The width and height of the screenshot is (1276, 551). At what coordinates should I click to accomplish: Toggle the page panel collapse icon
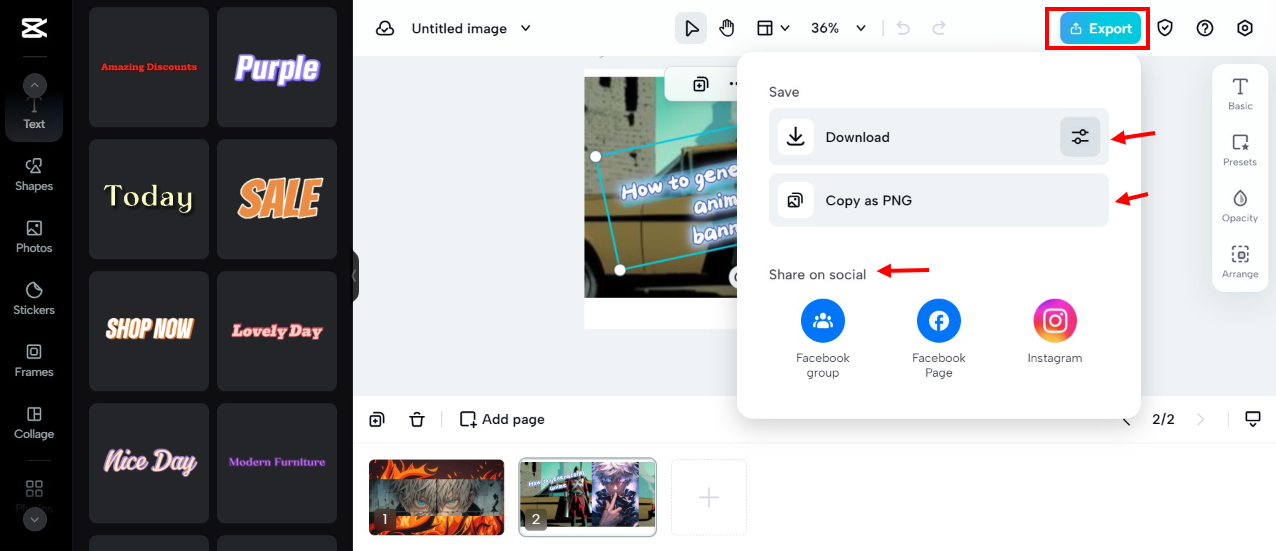[1253, 418]
